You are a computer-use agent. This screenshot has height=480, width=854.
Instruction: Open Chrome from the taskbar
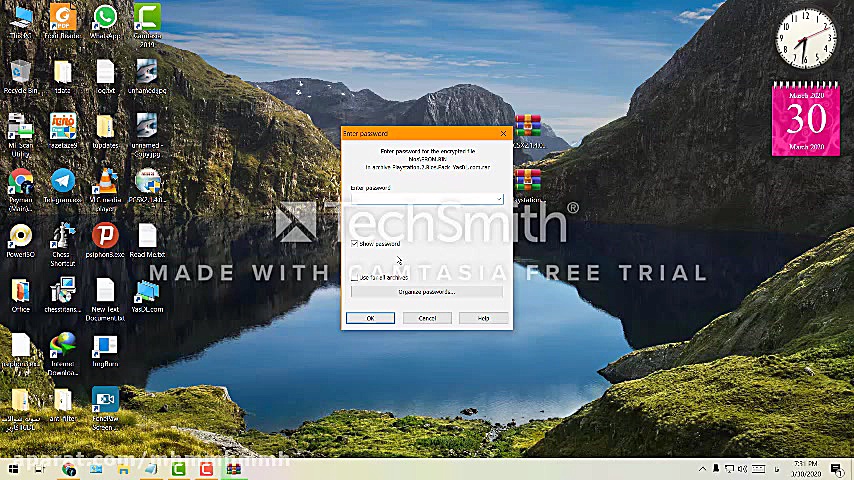[x=69, y=469]
